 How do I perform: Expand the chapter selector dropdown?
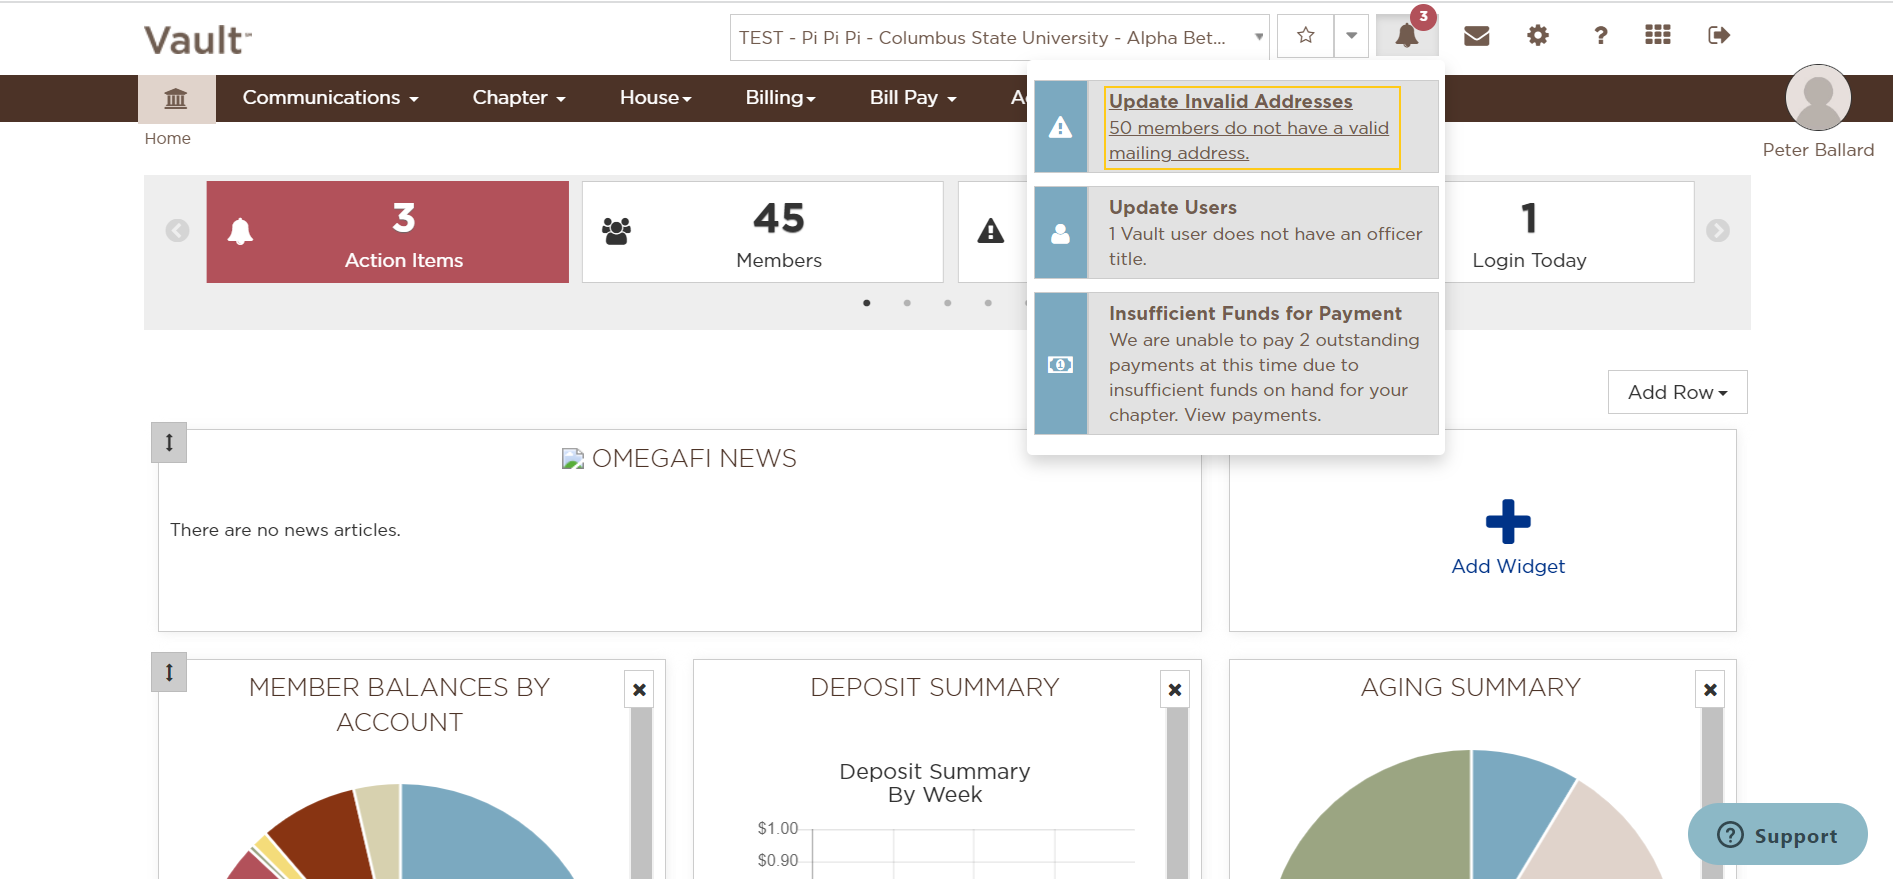point(1258,37)
